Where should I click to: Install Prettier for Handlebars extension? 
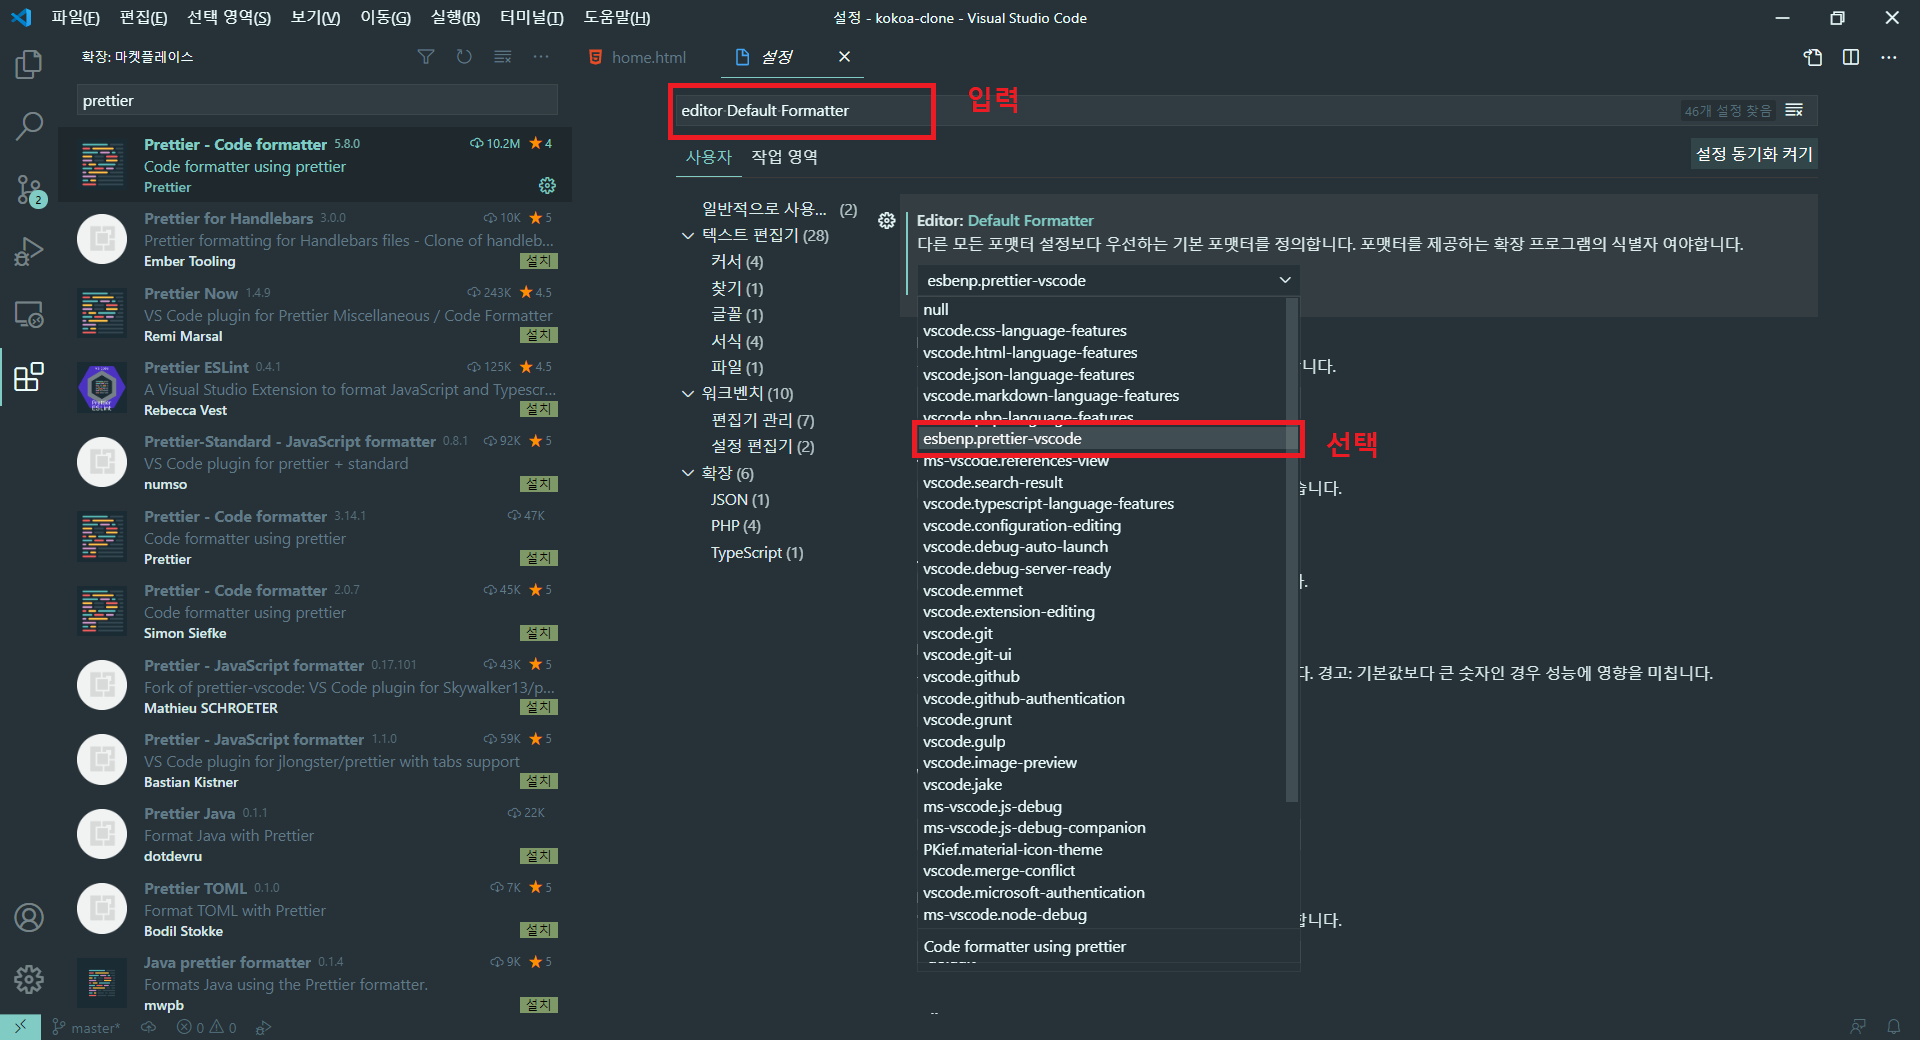pos(538,261)
